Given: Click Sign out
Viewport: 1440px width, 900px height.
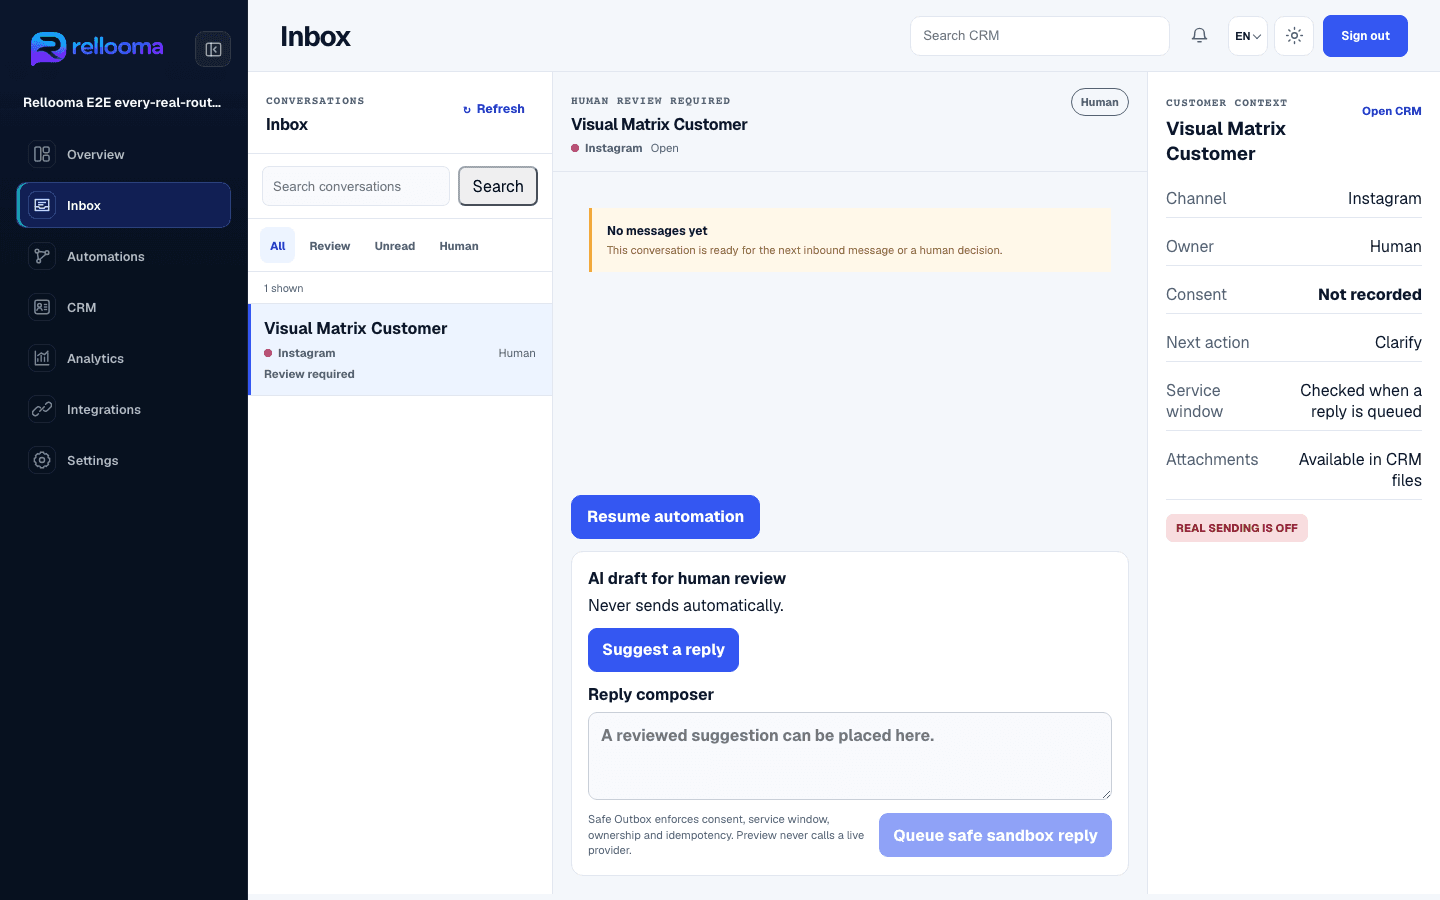Looking at the screenshot, I should pos(1365,36).
